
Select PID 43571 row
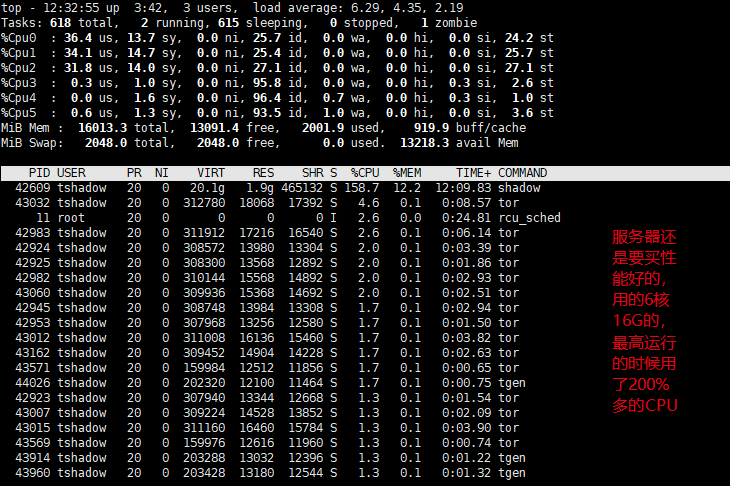tap(33, 368)
